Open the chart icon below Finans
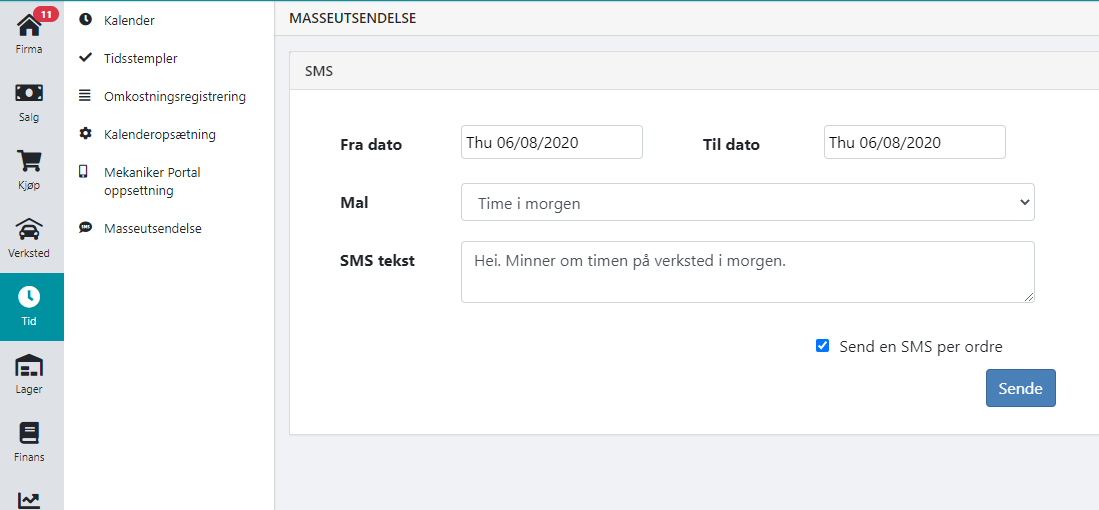 click(29, 499)
